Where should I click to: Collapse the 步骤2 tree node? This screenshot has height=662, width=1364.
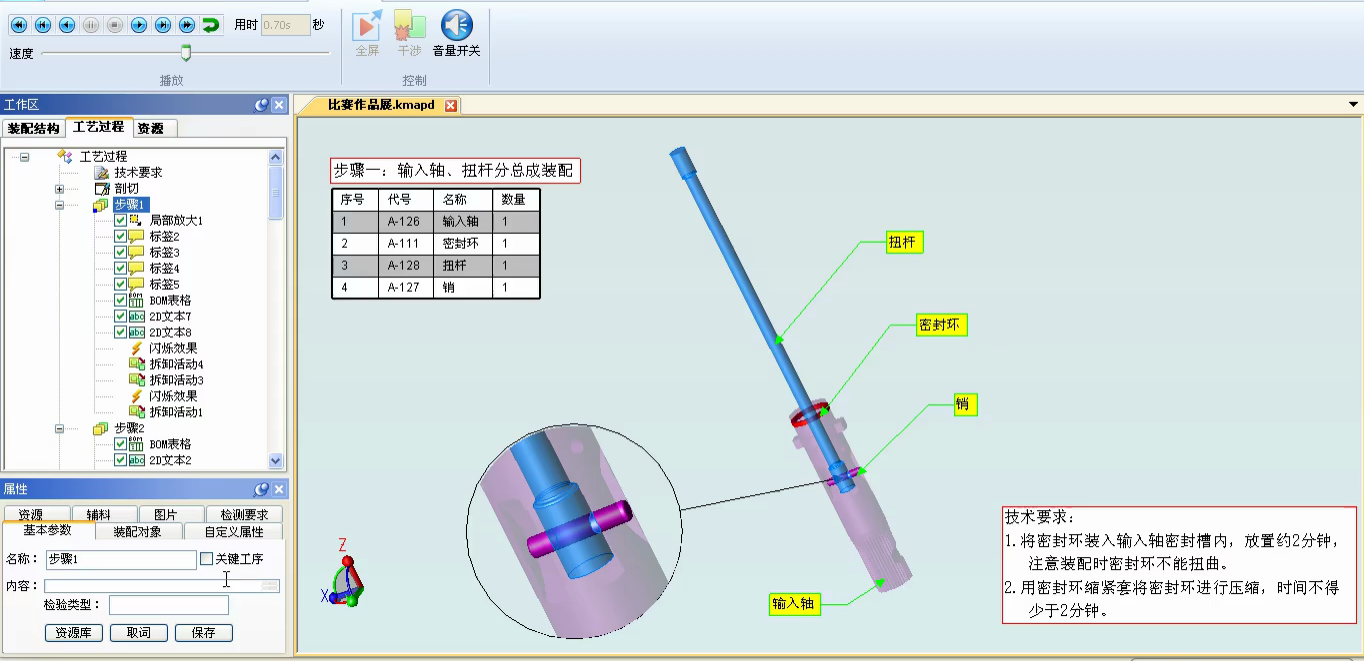pos(60,429)
